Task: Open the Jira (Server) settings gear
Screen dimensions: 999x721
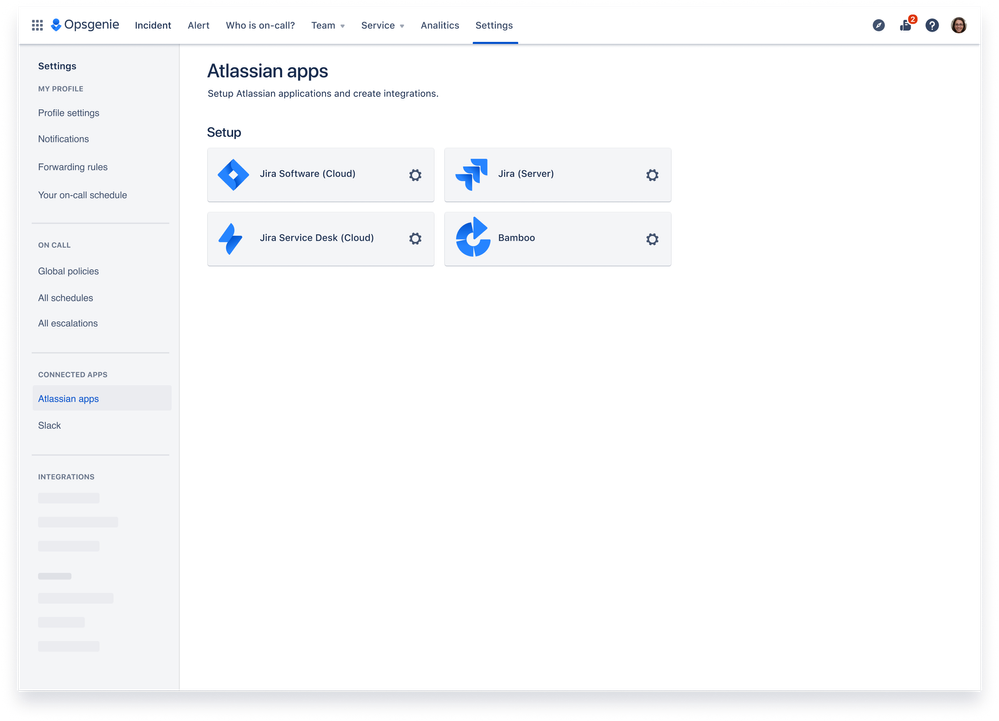Action: 652,175
